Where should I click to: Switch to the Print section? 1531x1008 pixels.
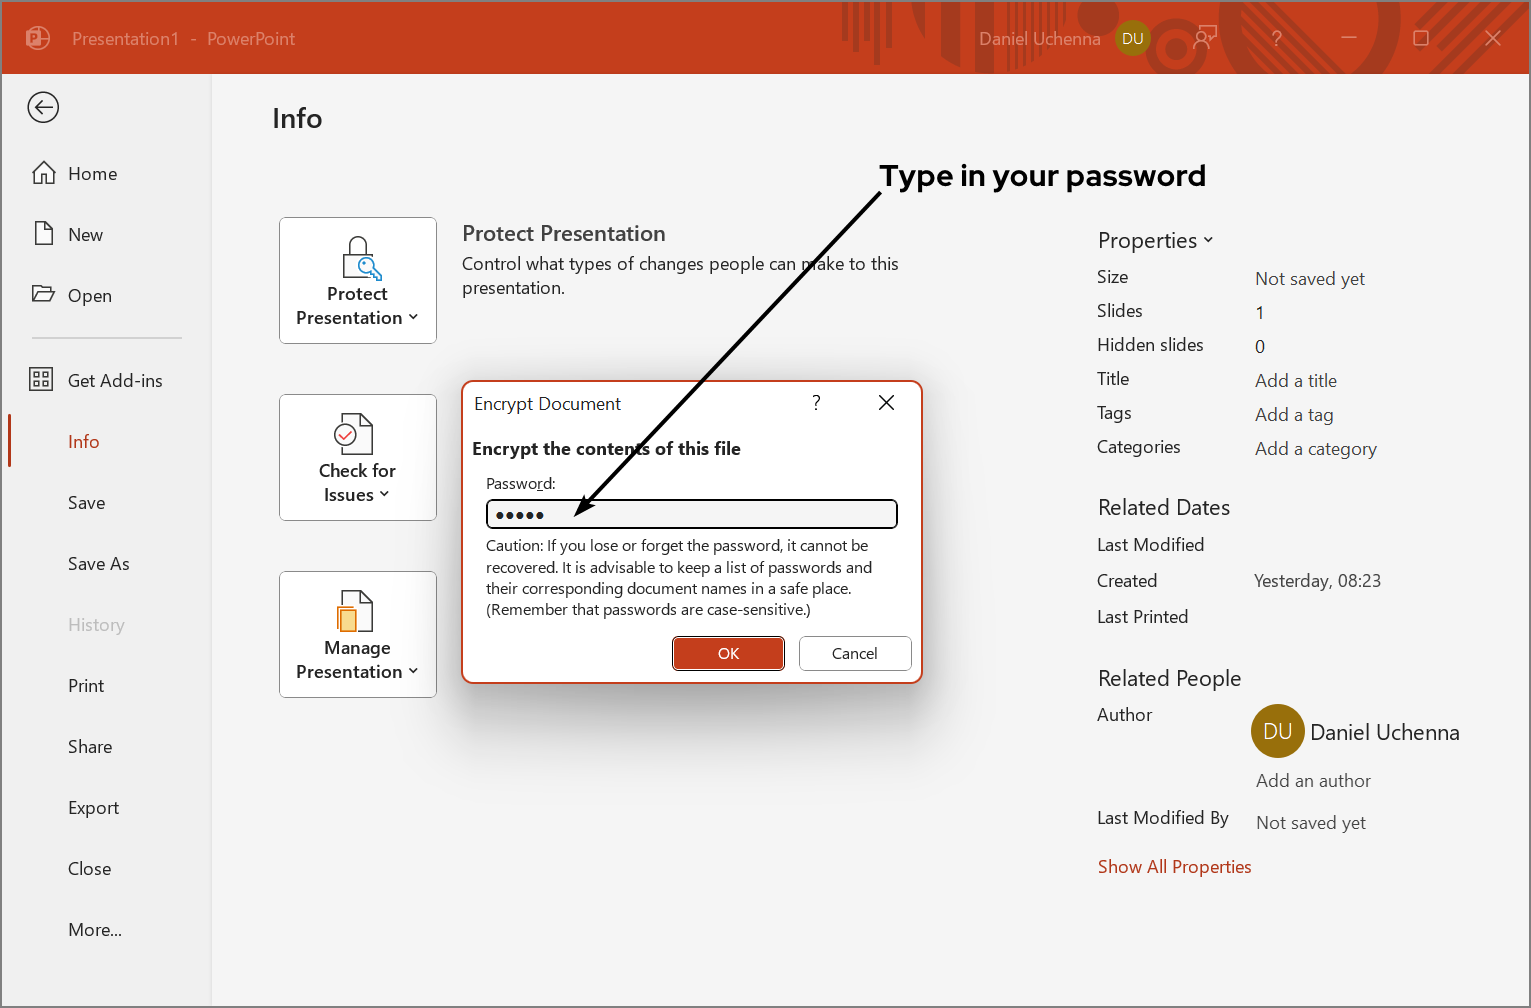[x=85, y=685]
